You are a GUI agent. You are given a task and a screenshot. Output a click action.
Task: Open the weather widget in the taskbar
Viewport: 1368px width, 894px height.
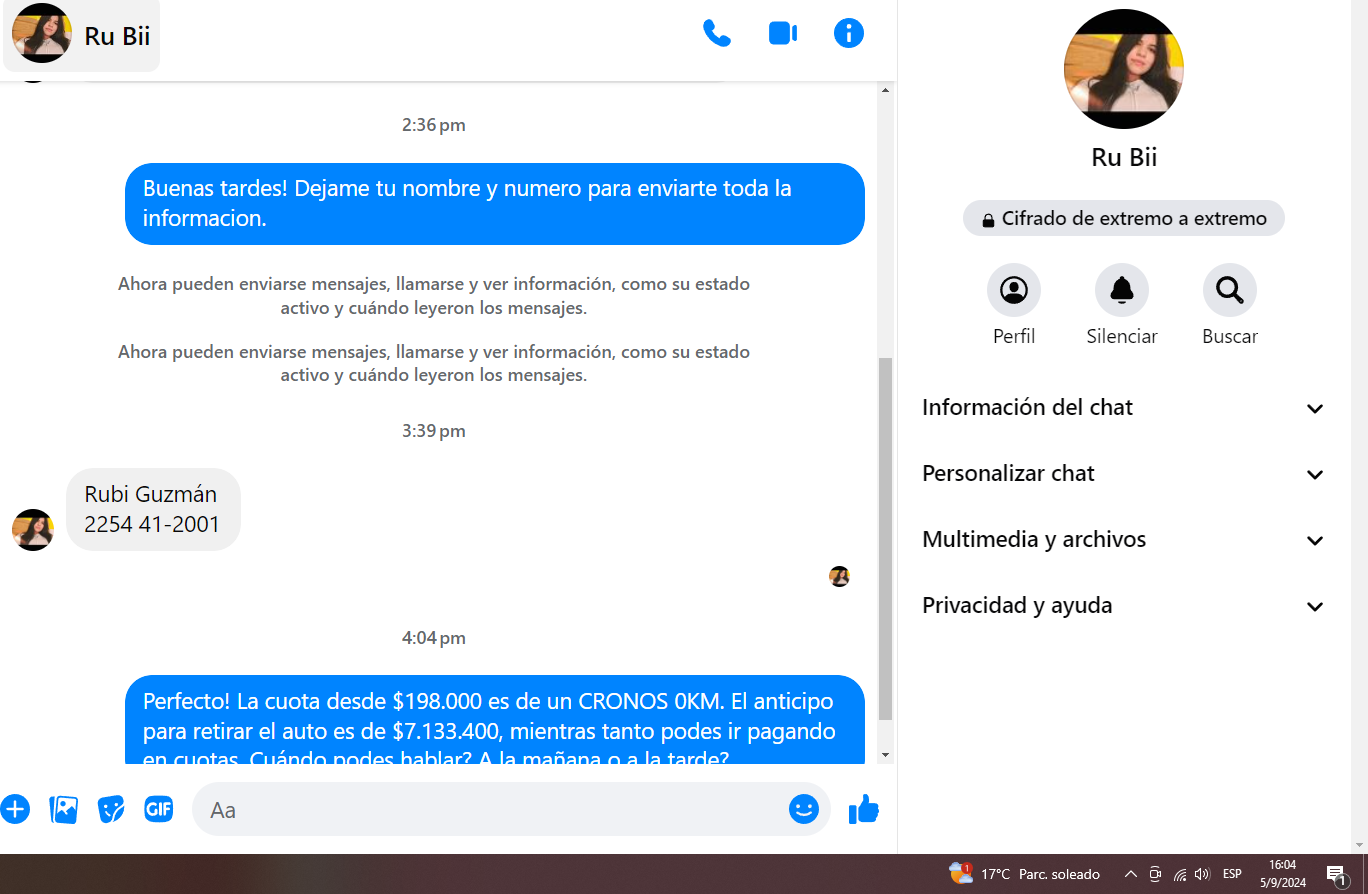[1025, 874]
